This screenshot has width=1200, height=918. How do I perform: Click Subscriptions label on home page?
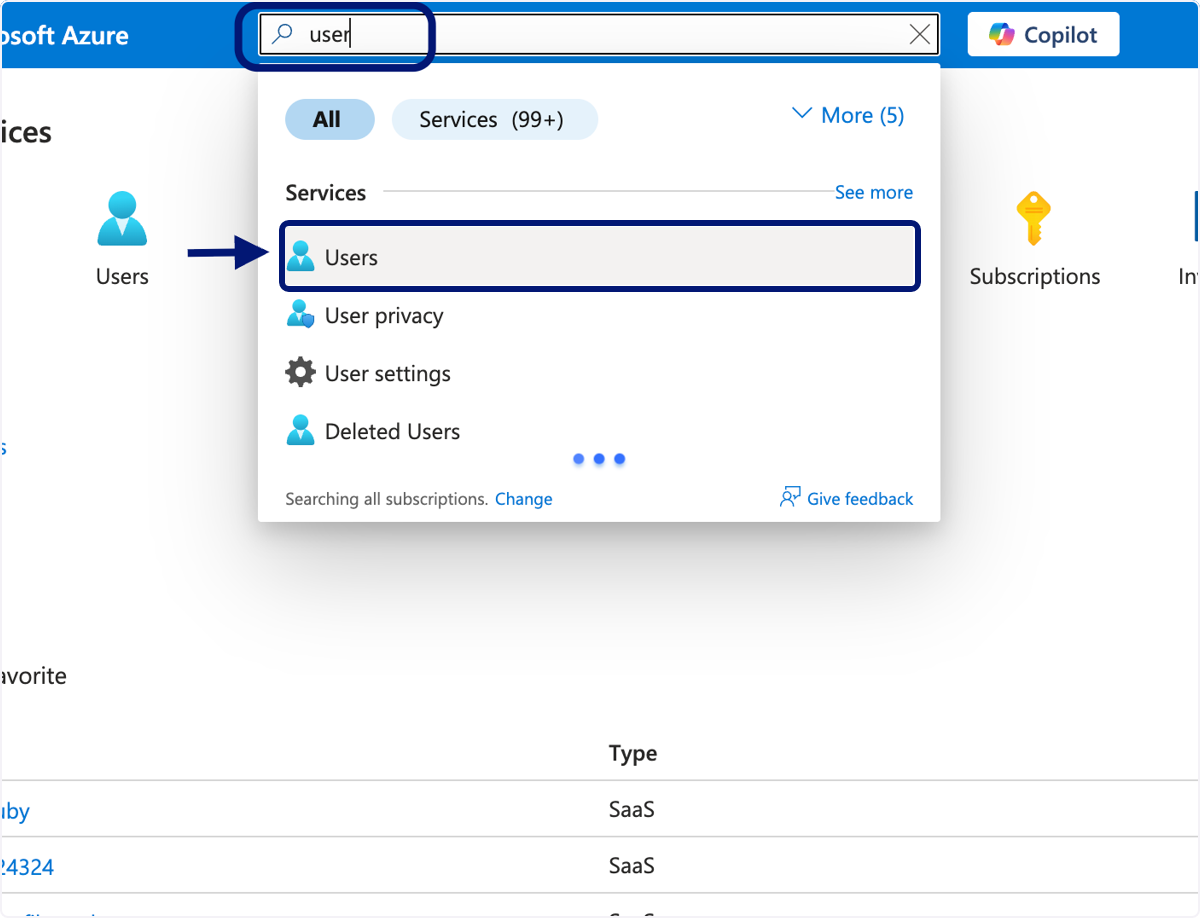[1034, 276]
